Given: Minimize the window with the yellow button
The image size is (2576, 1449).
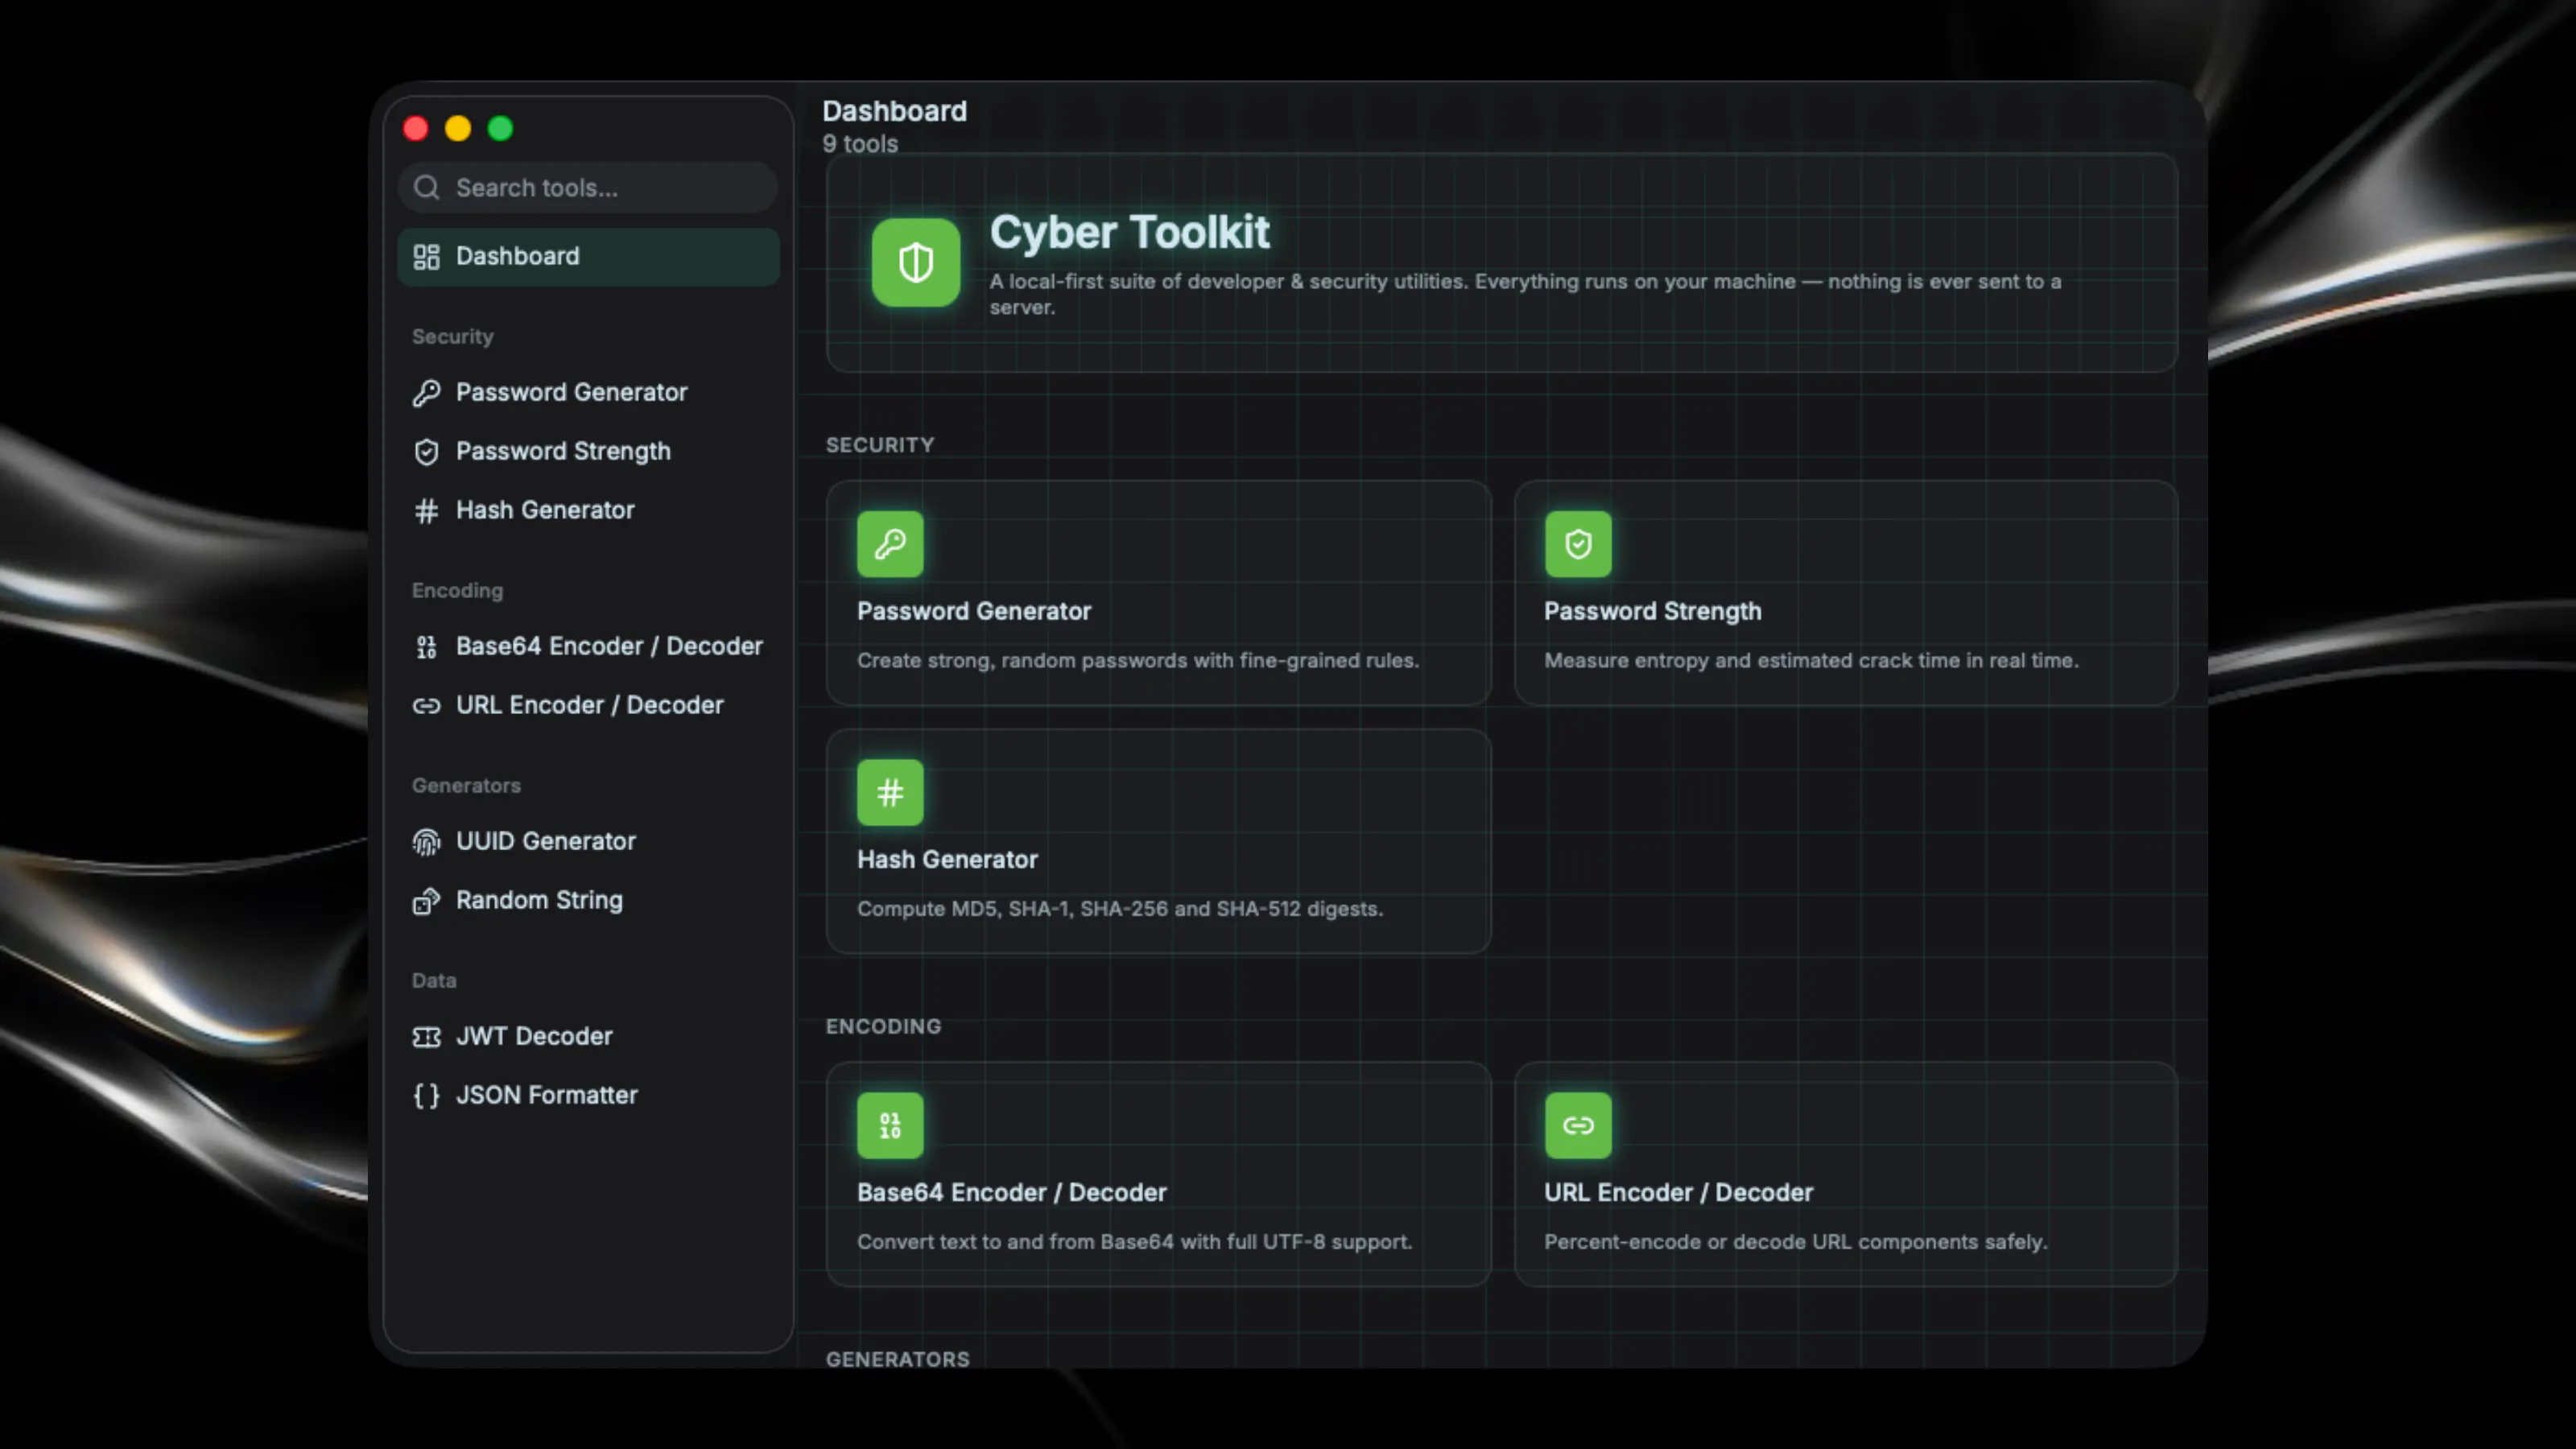Looking at the screenshot, I should click(458, 129).
